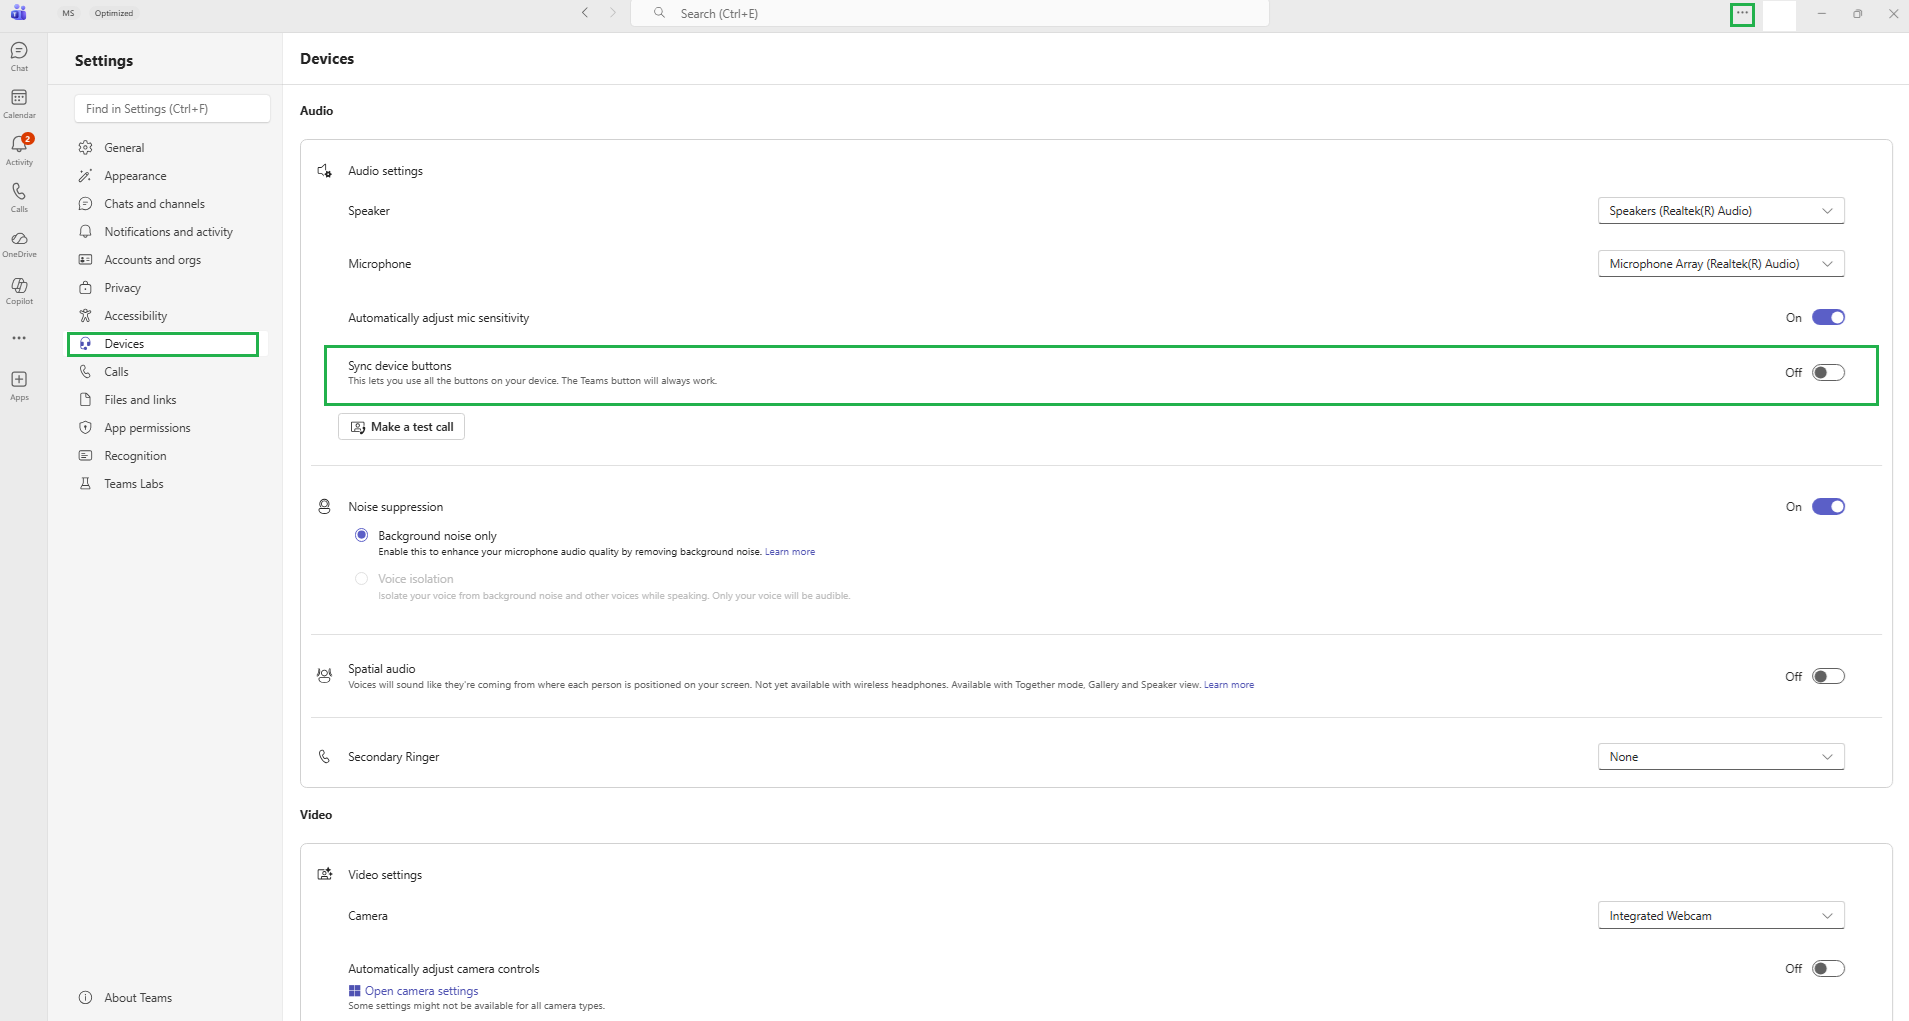Open the Copilot icon
The image size is (1909, 1021).
click(19, 291)
